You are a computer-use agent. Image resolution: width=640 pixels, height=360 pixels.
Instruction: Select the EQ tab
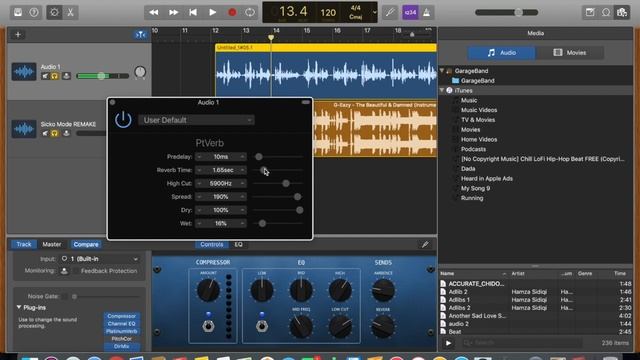[x=238, y=244]
